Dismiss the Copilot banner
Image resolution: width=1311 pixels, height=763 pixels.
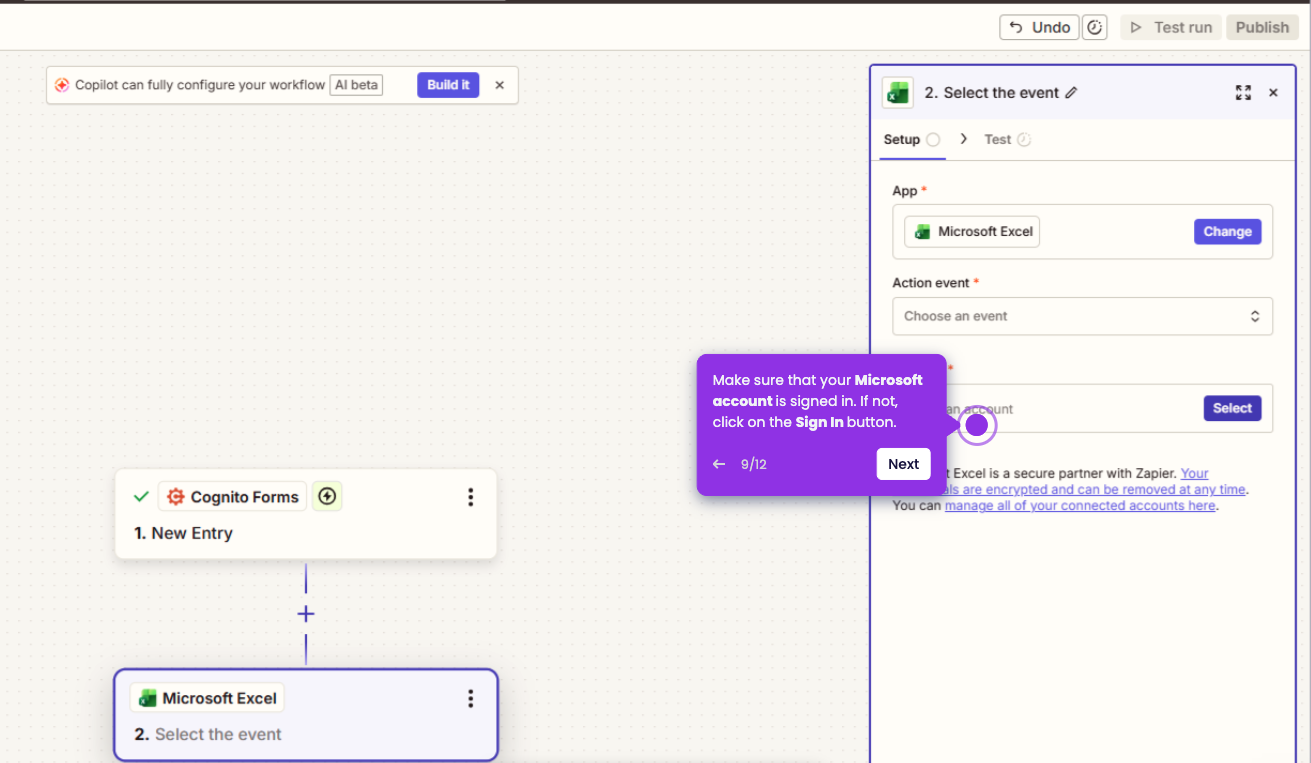499,85
